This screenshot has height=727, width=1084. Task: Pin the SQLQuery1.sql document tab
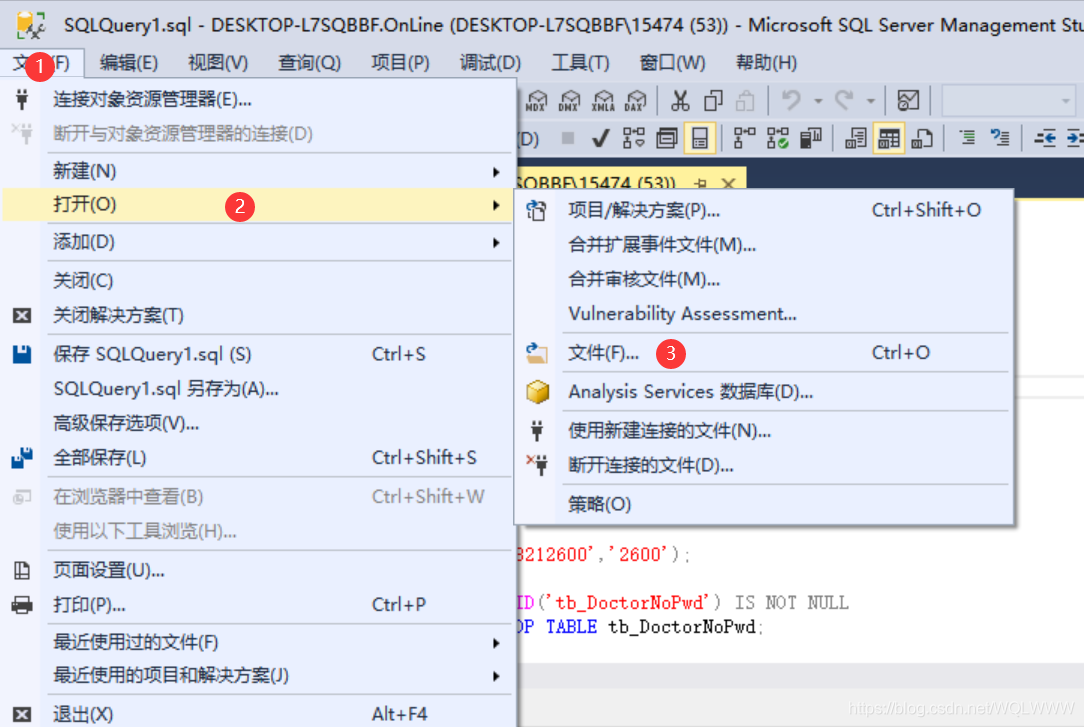tap(700, 184)
